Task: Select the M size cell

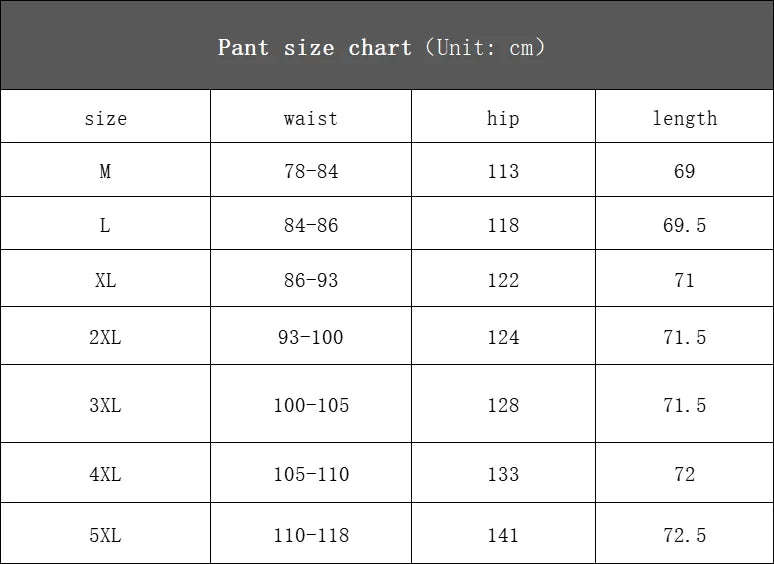Action: coord(105,171)
